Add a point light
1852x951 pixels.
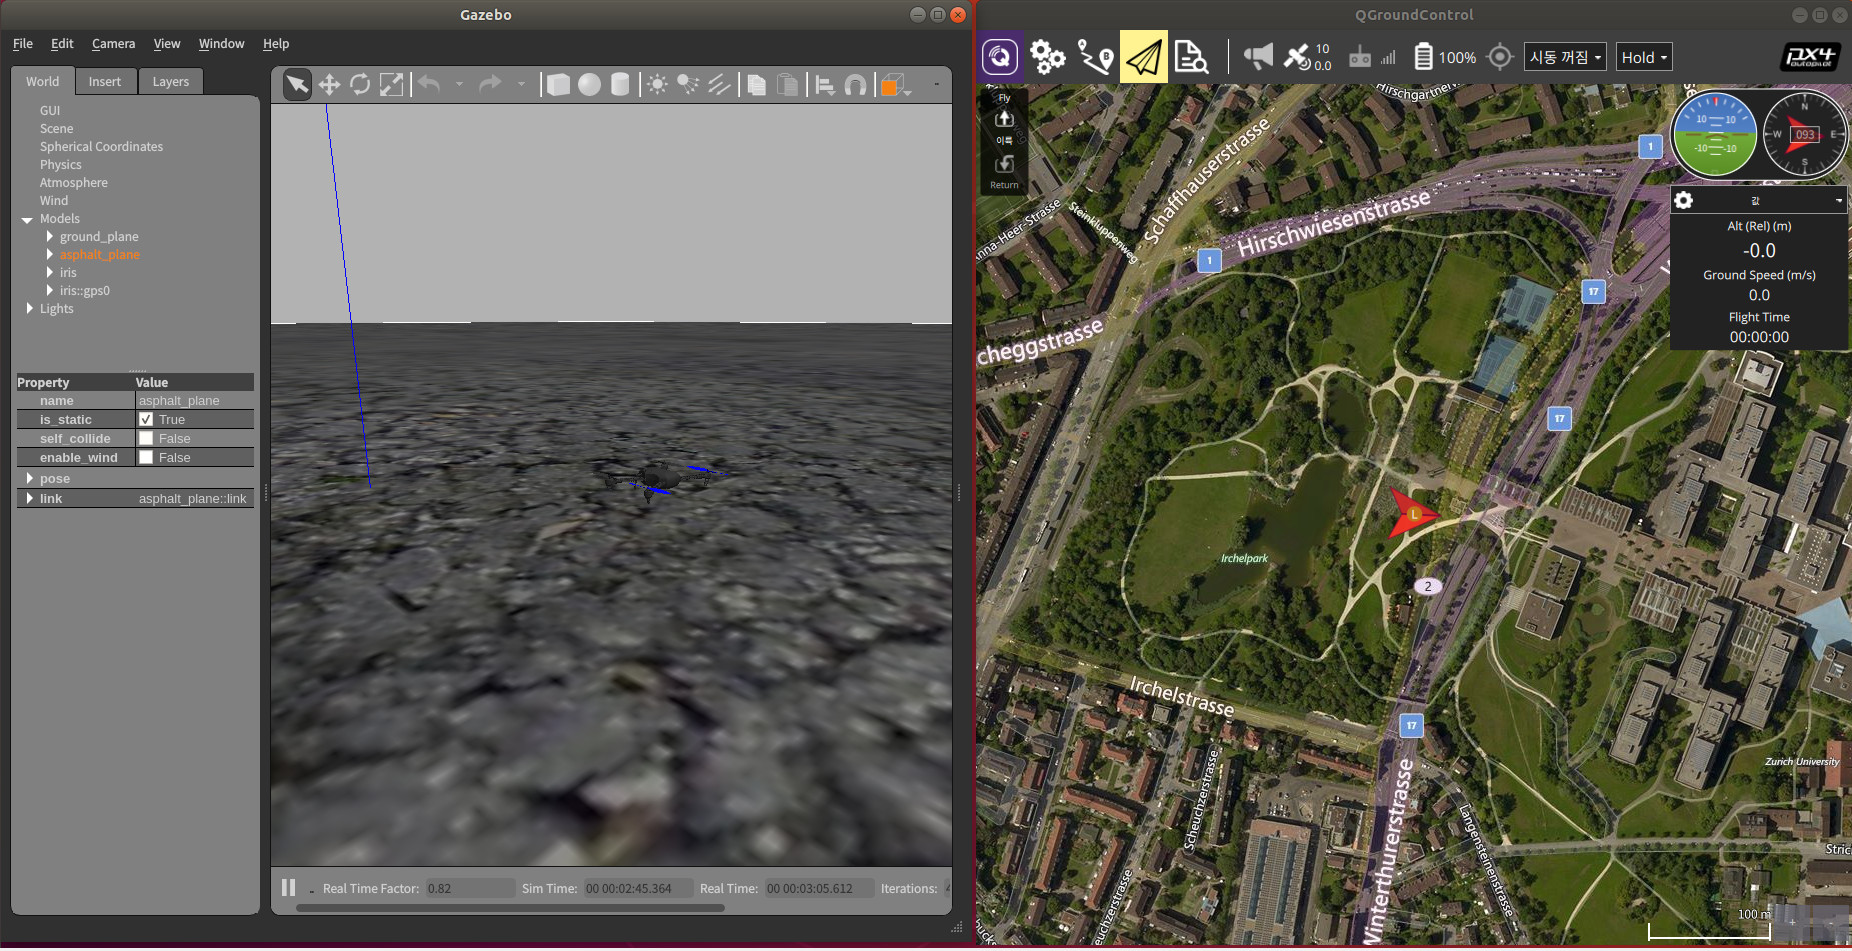point(657,85)
